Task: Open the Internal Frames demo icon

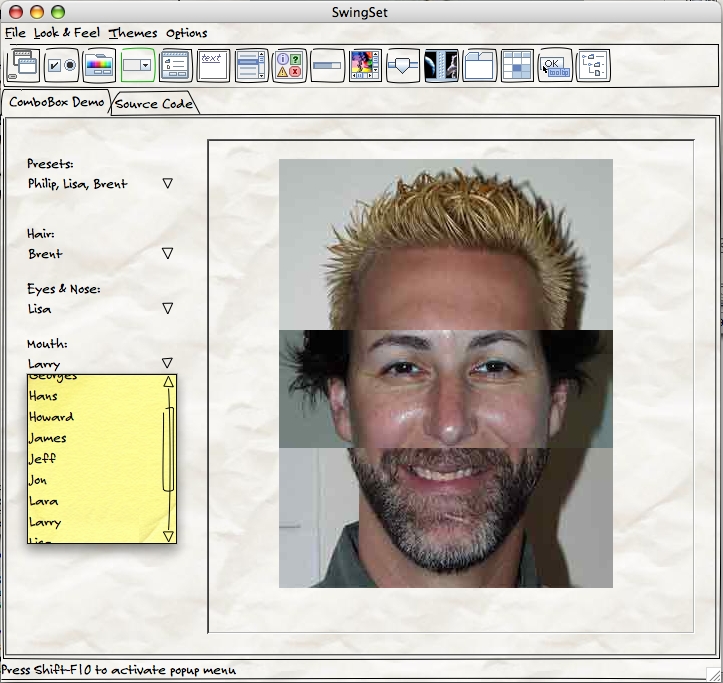Action: [x=23, y=66]
